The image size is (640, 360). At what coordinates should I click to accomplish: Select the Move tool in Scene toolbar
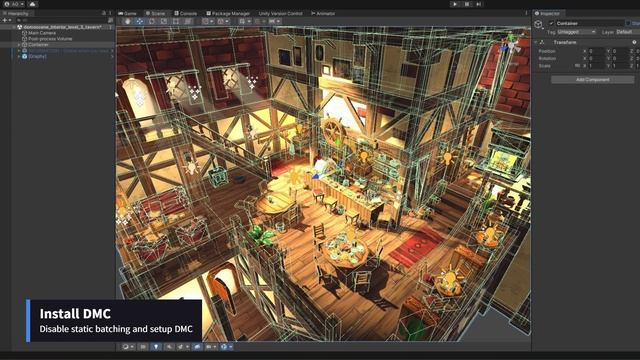coord(140,21)
